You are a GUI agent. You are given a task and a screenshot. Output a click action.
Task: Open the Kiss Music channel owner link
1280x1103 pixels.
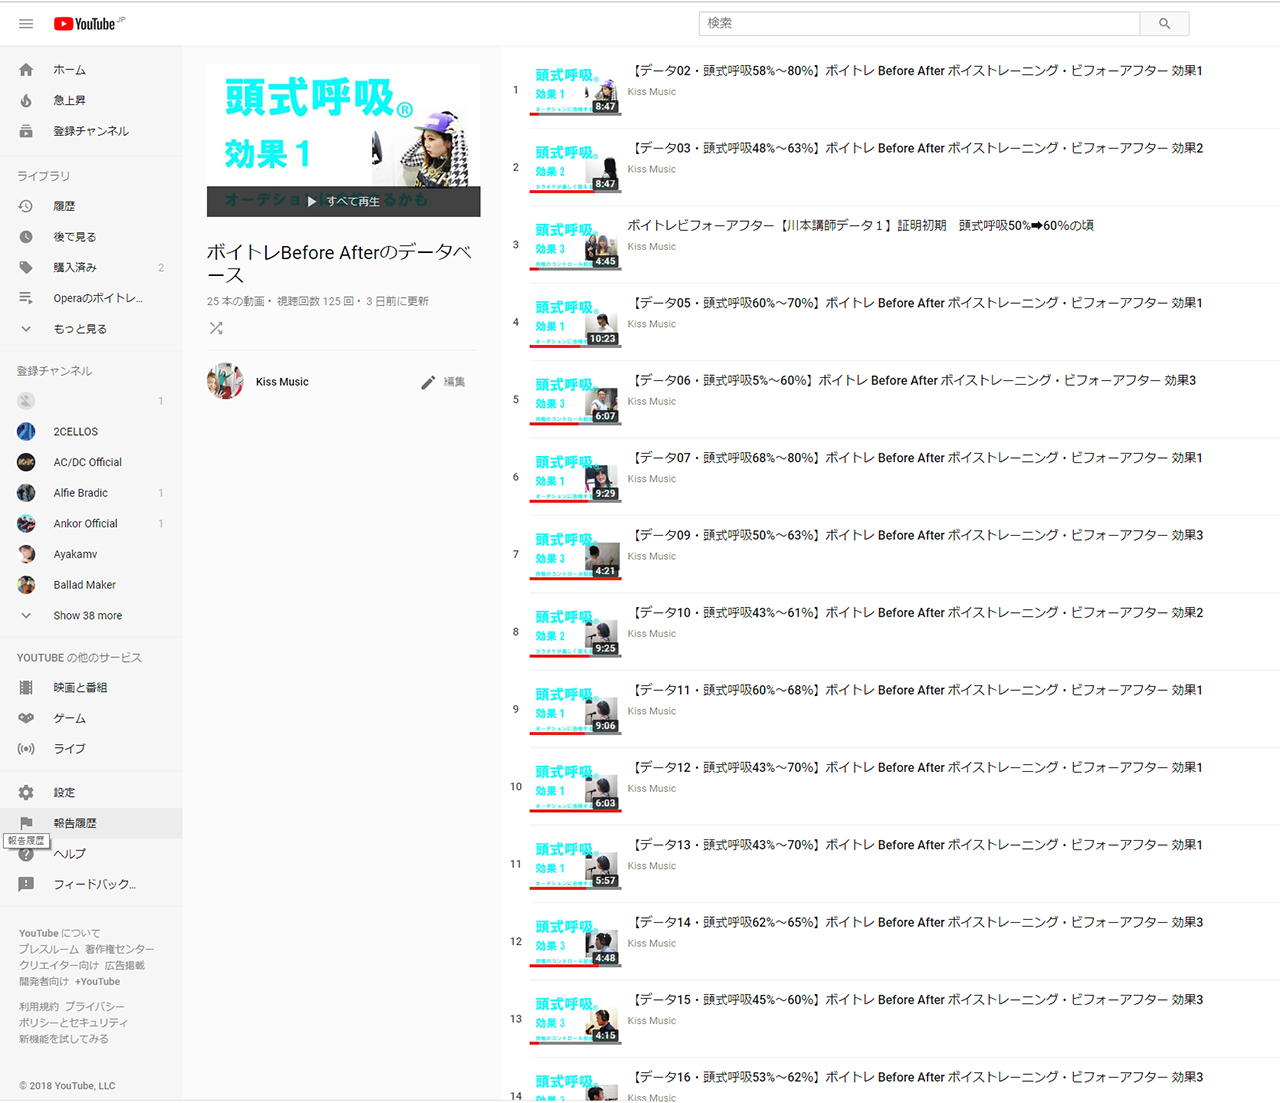tap(282, 382)
